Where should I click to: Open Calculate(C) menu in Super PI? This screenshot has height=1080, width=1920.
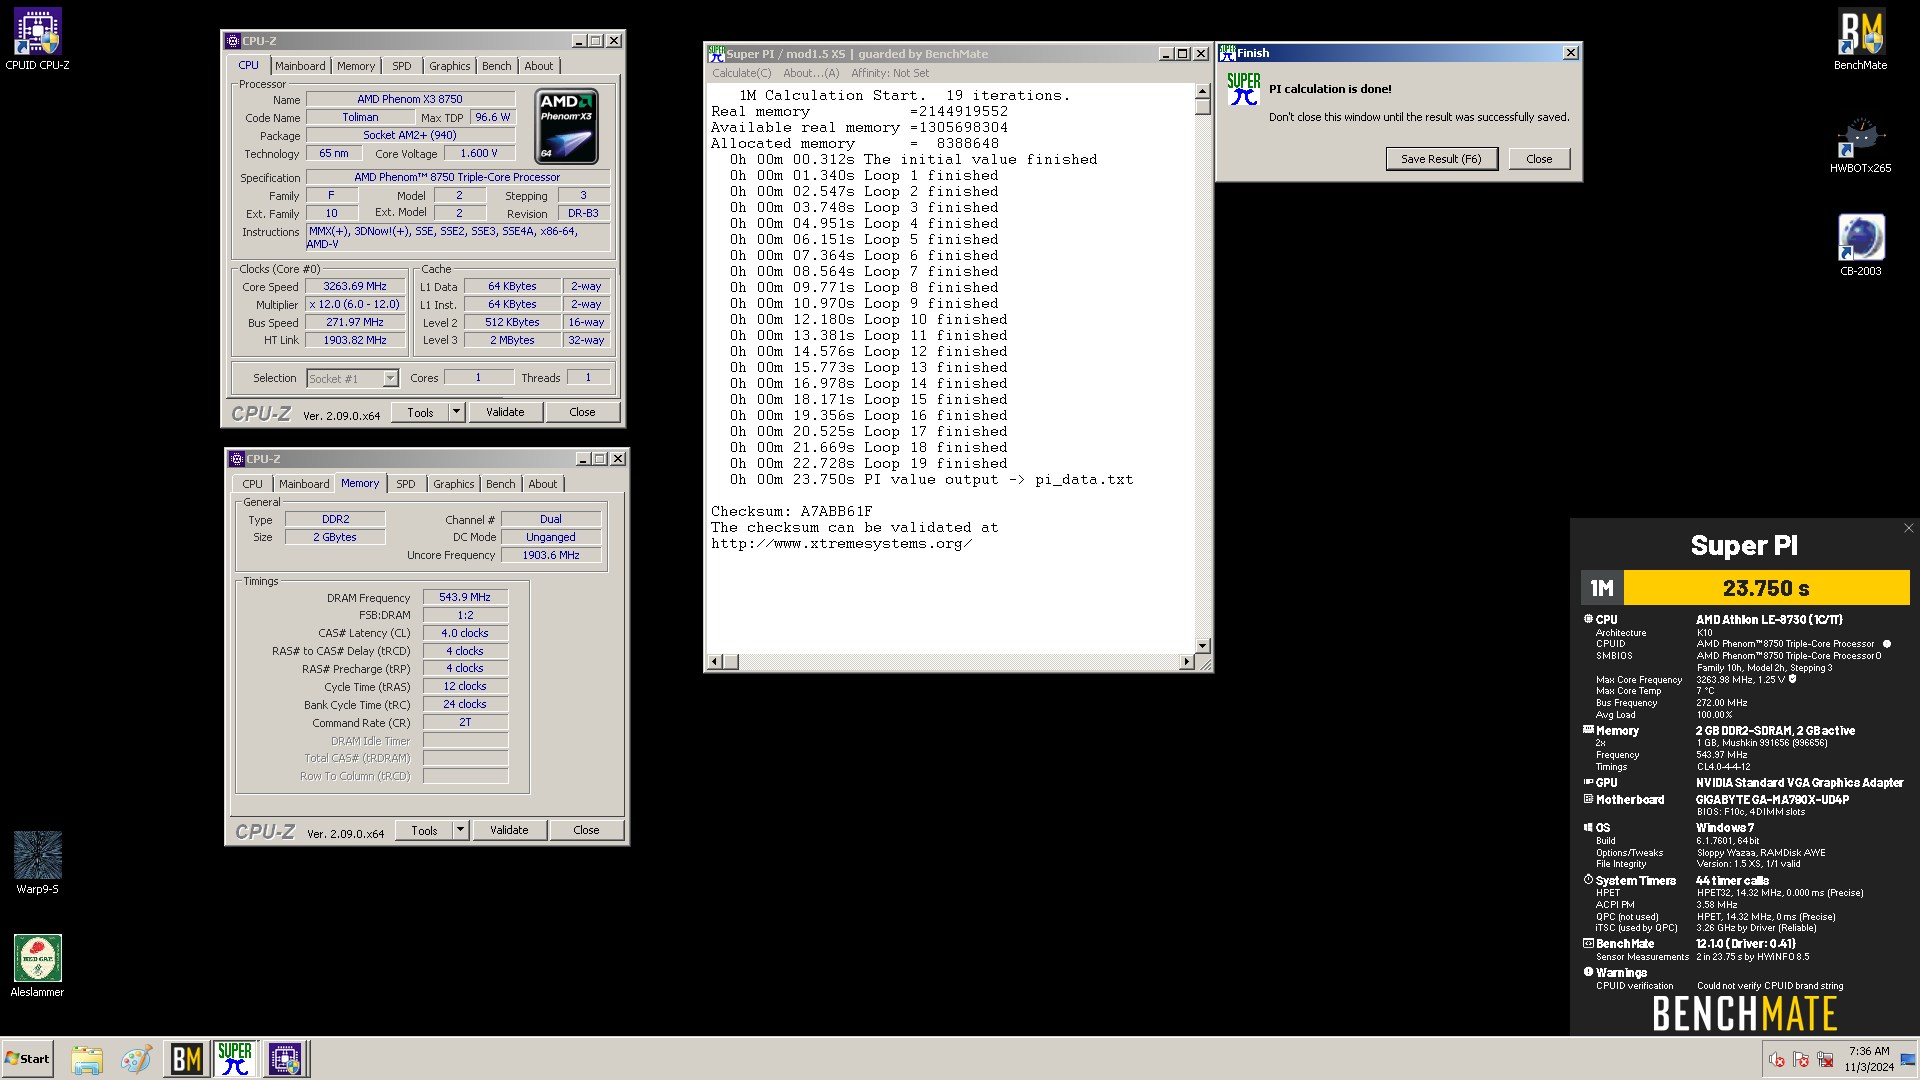(x=742, y=73)
